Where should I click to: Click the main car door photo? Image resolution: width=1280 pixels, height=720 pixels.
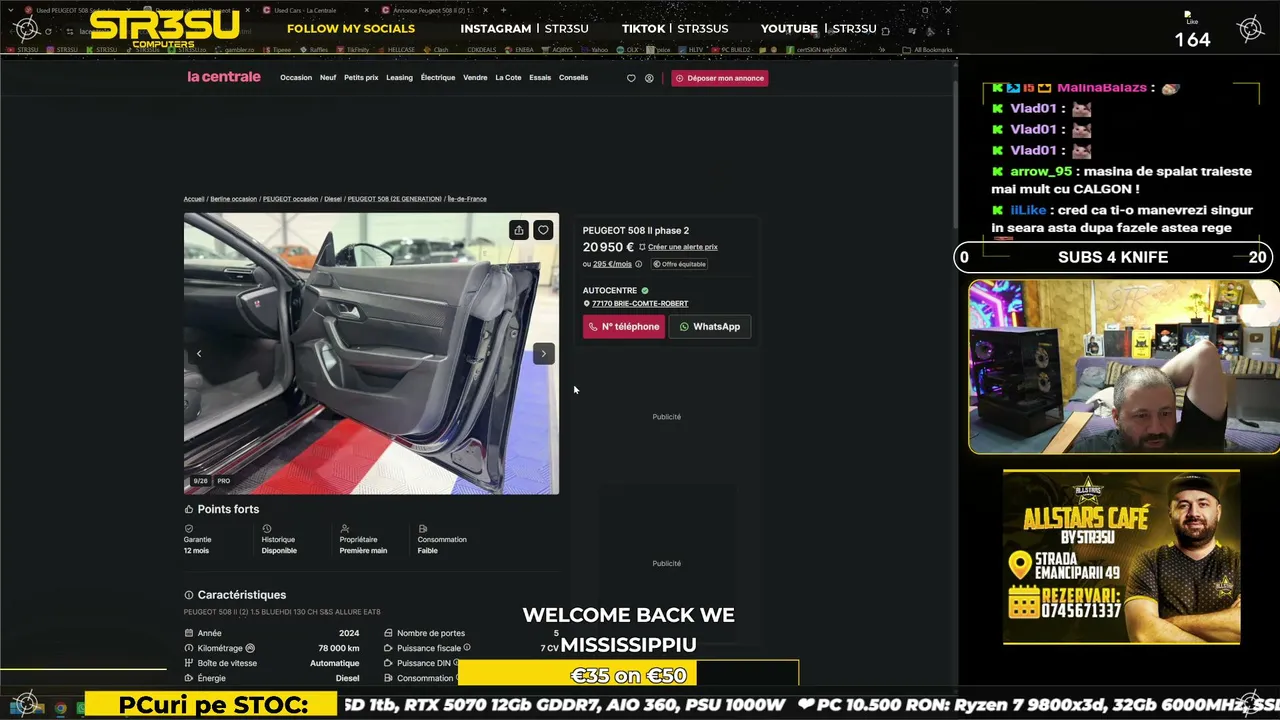tap(371, 354)
